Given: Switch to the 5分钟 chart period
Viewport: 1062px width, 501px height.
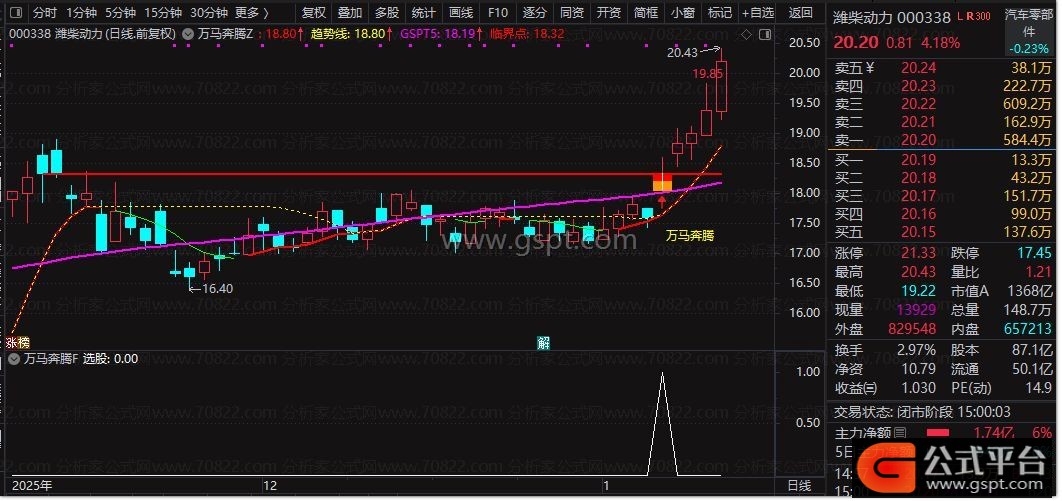Looking at the screenshot, I should pos(120,12).
